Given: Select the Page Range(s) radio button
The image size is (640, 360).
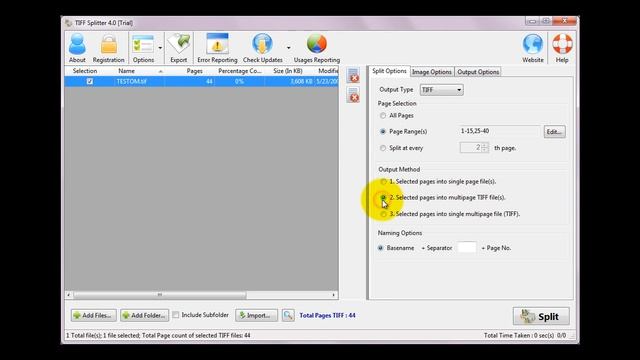Looking at the screenshot, I should pos(383,131).
